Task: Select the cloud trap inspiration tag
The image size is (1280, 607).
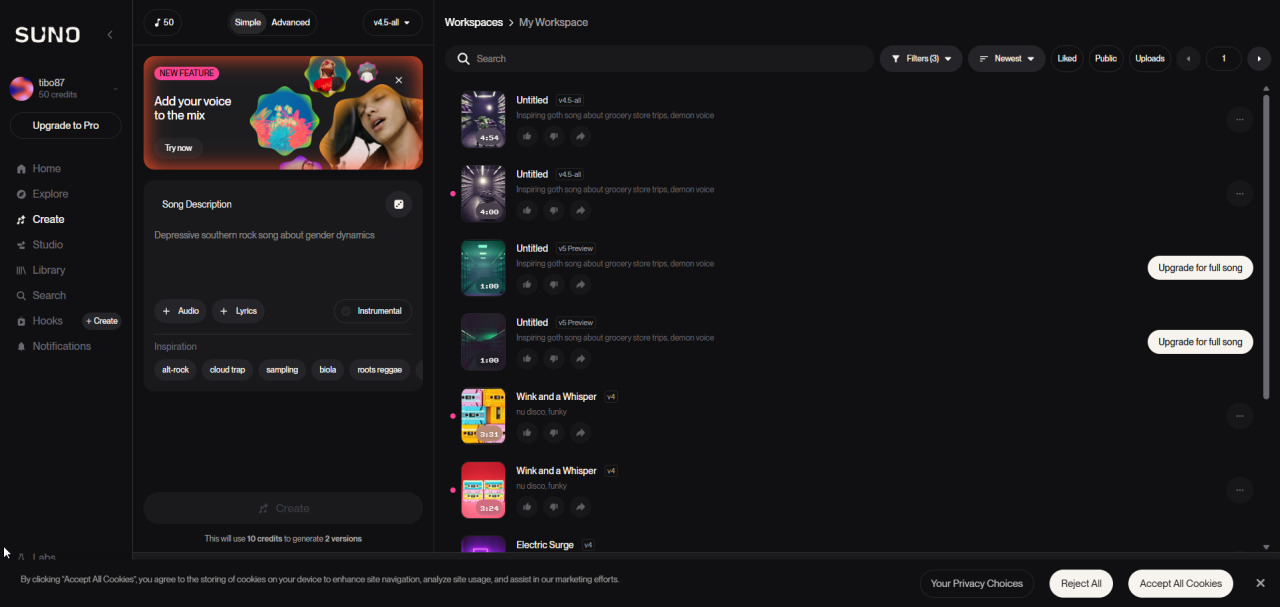Action: click(227, 370)
